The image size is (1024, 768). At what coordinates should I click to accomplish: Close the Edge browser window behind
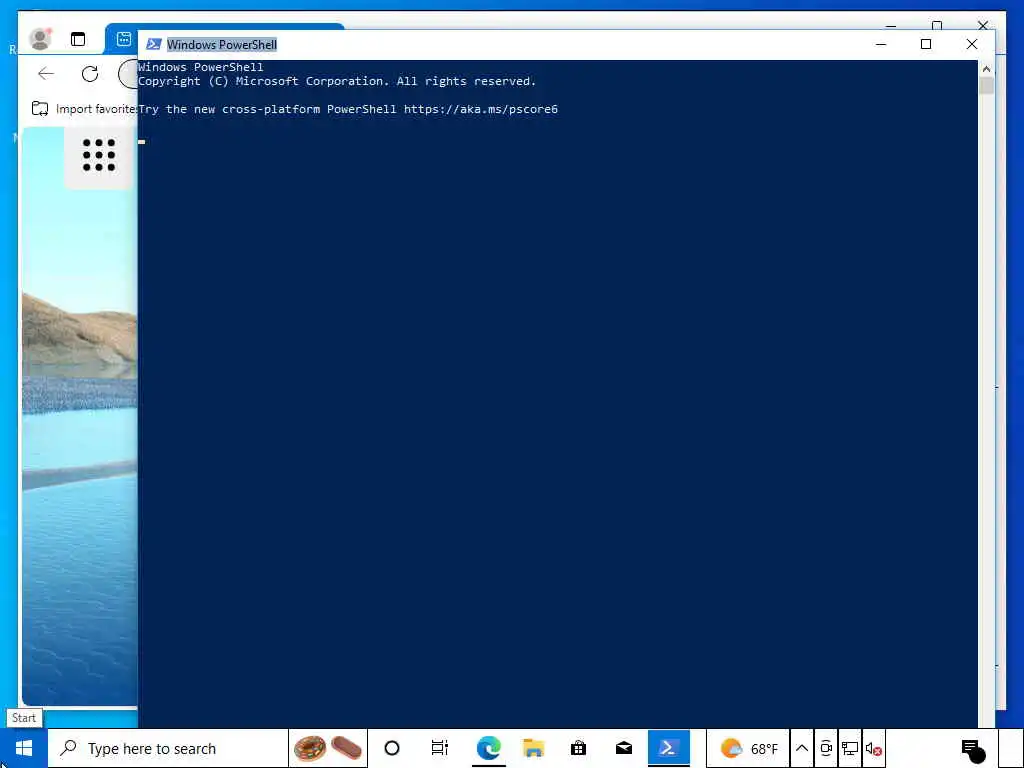coord(983,25)
